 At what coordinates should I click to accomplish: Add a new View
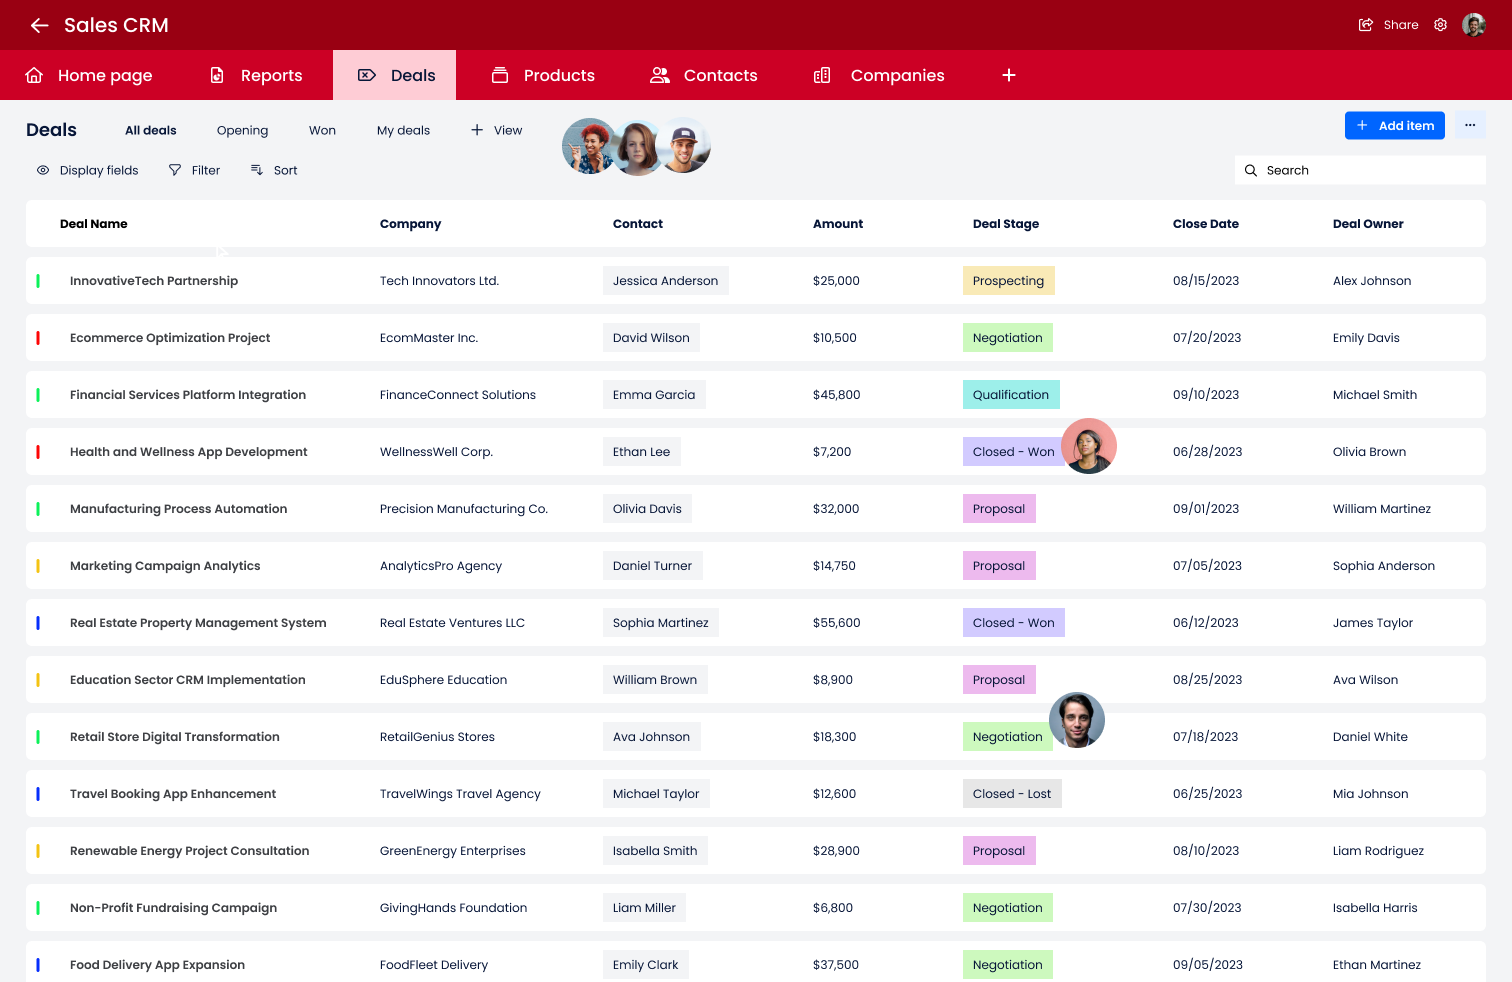tap(497, 130)
